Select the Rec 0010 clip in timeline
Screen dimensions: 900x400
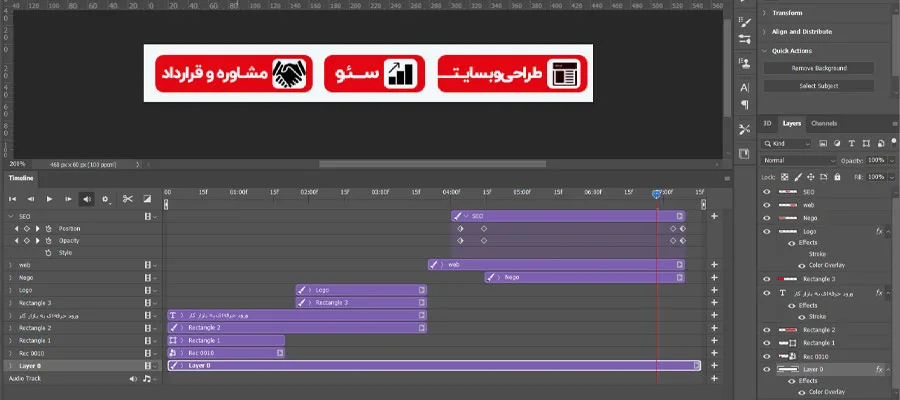(226, 353)
